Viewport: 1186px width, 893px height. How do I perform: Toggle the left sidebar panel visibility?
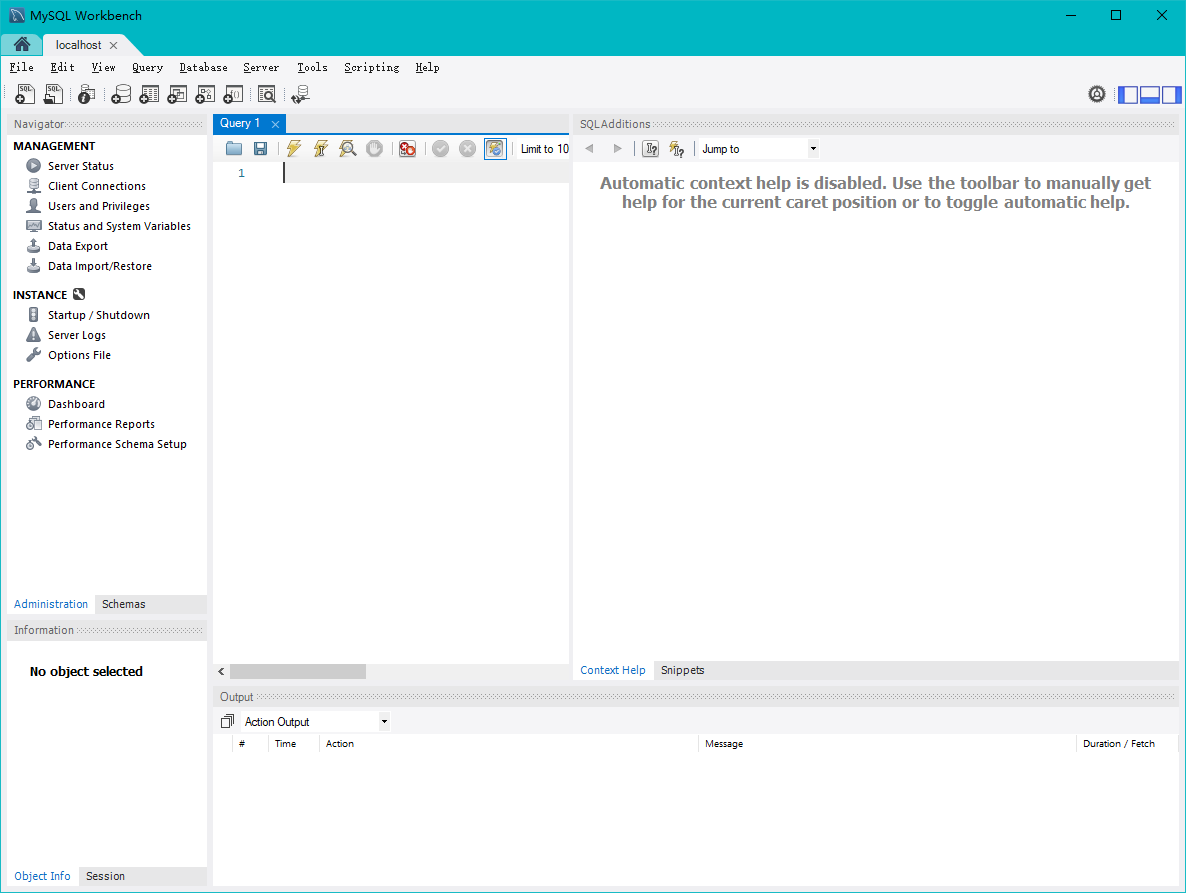pos(1128,95)
